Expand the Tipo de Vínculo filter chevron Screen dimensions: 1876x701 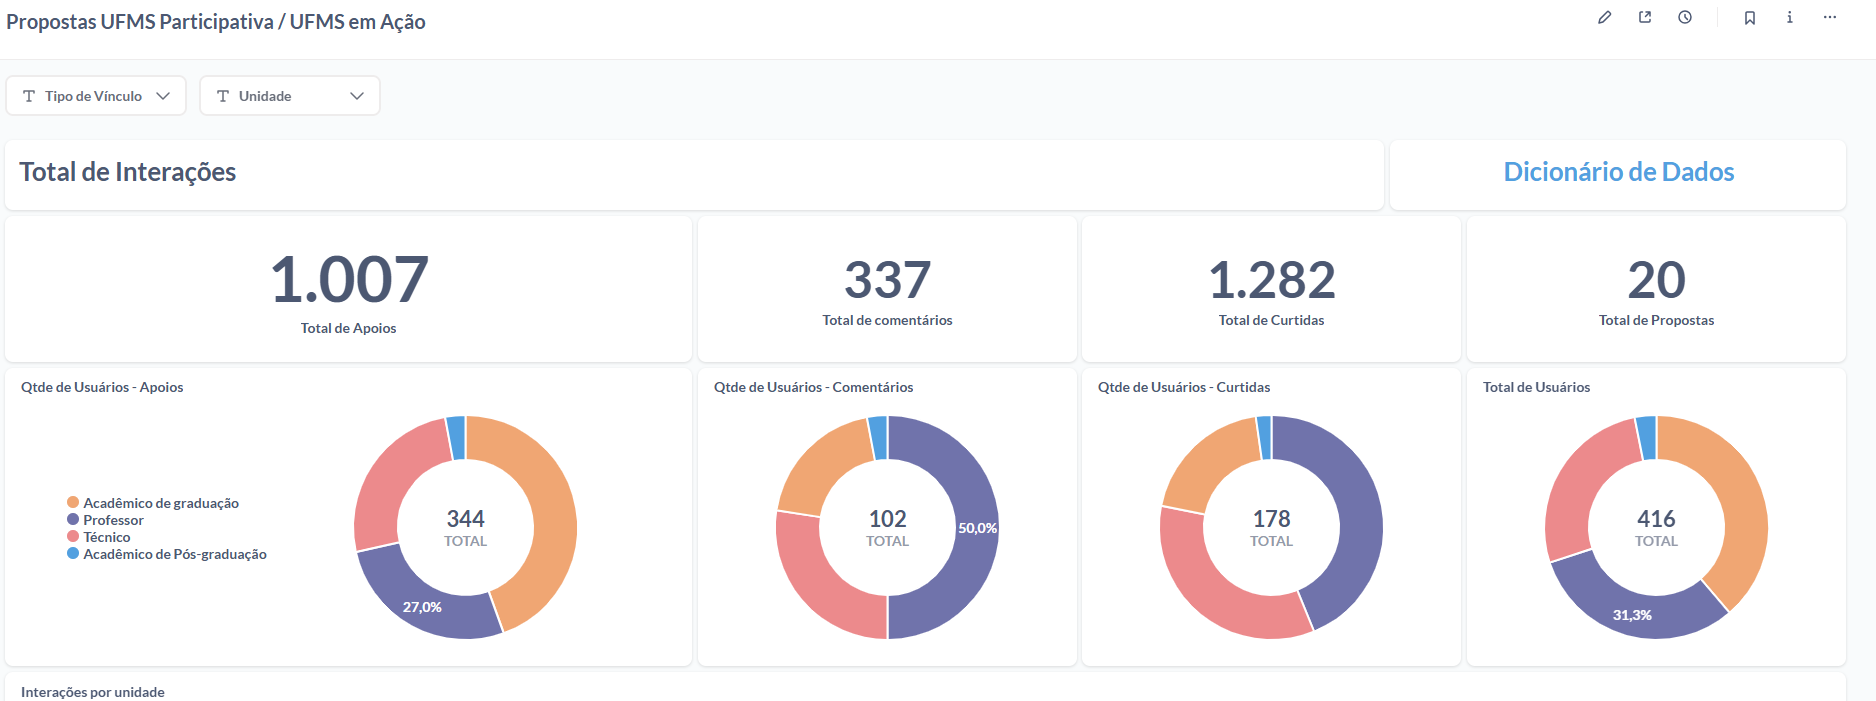pos(163,96)
